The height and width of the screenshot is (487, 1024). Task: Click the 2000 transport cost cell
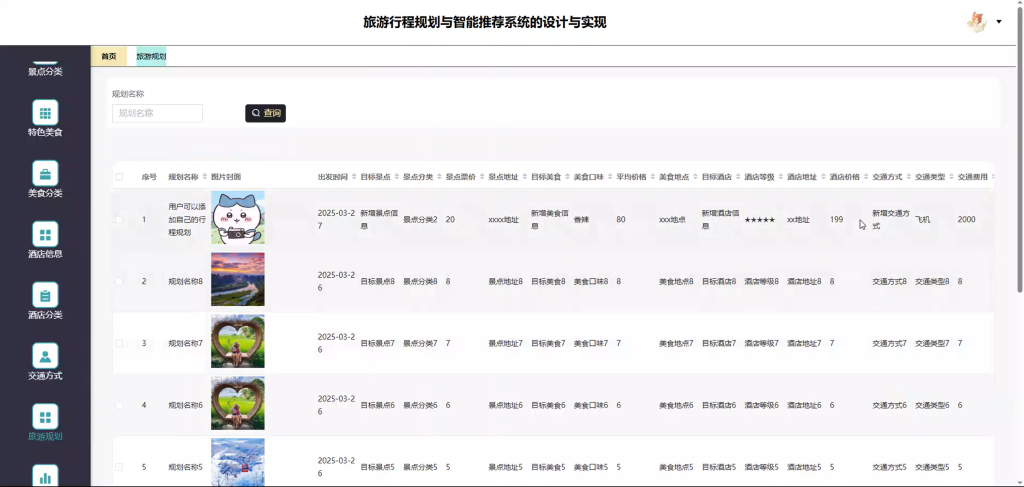[967, 219]
